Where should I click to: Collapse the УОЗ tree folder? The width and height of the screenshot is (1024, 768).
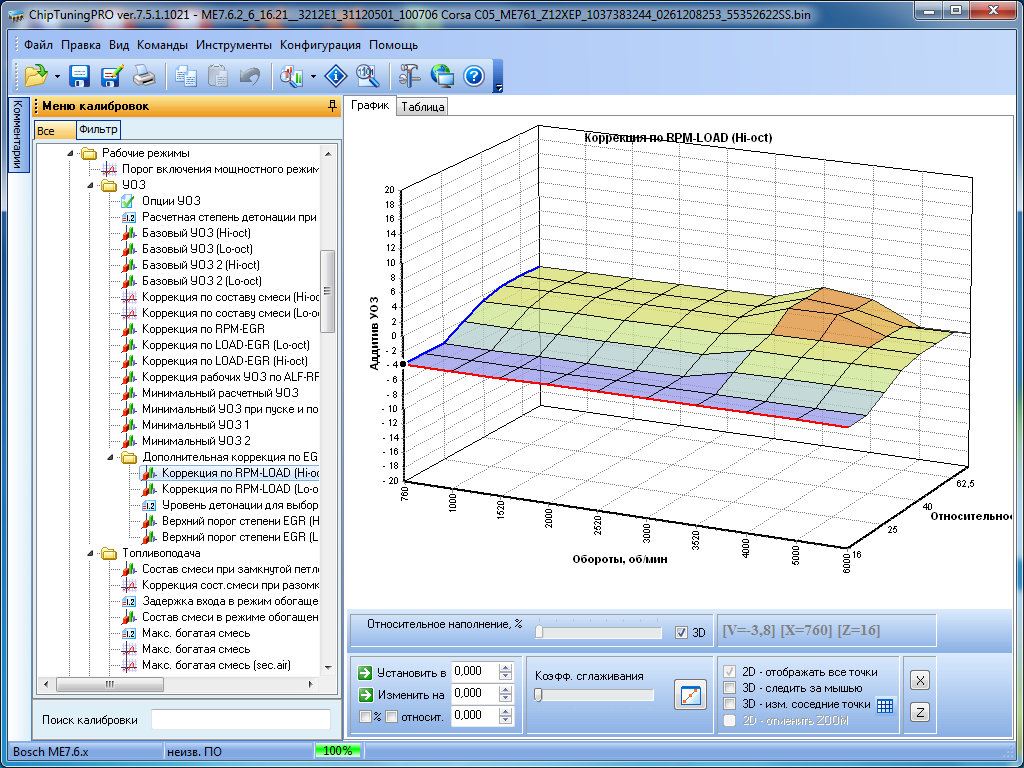(x=90, y=185)
